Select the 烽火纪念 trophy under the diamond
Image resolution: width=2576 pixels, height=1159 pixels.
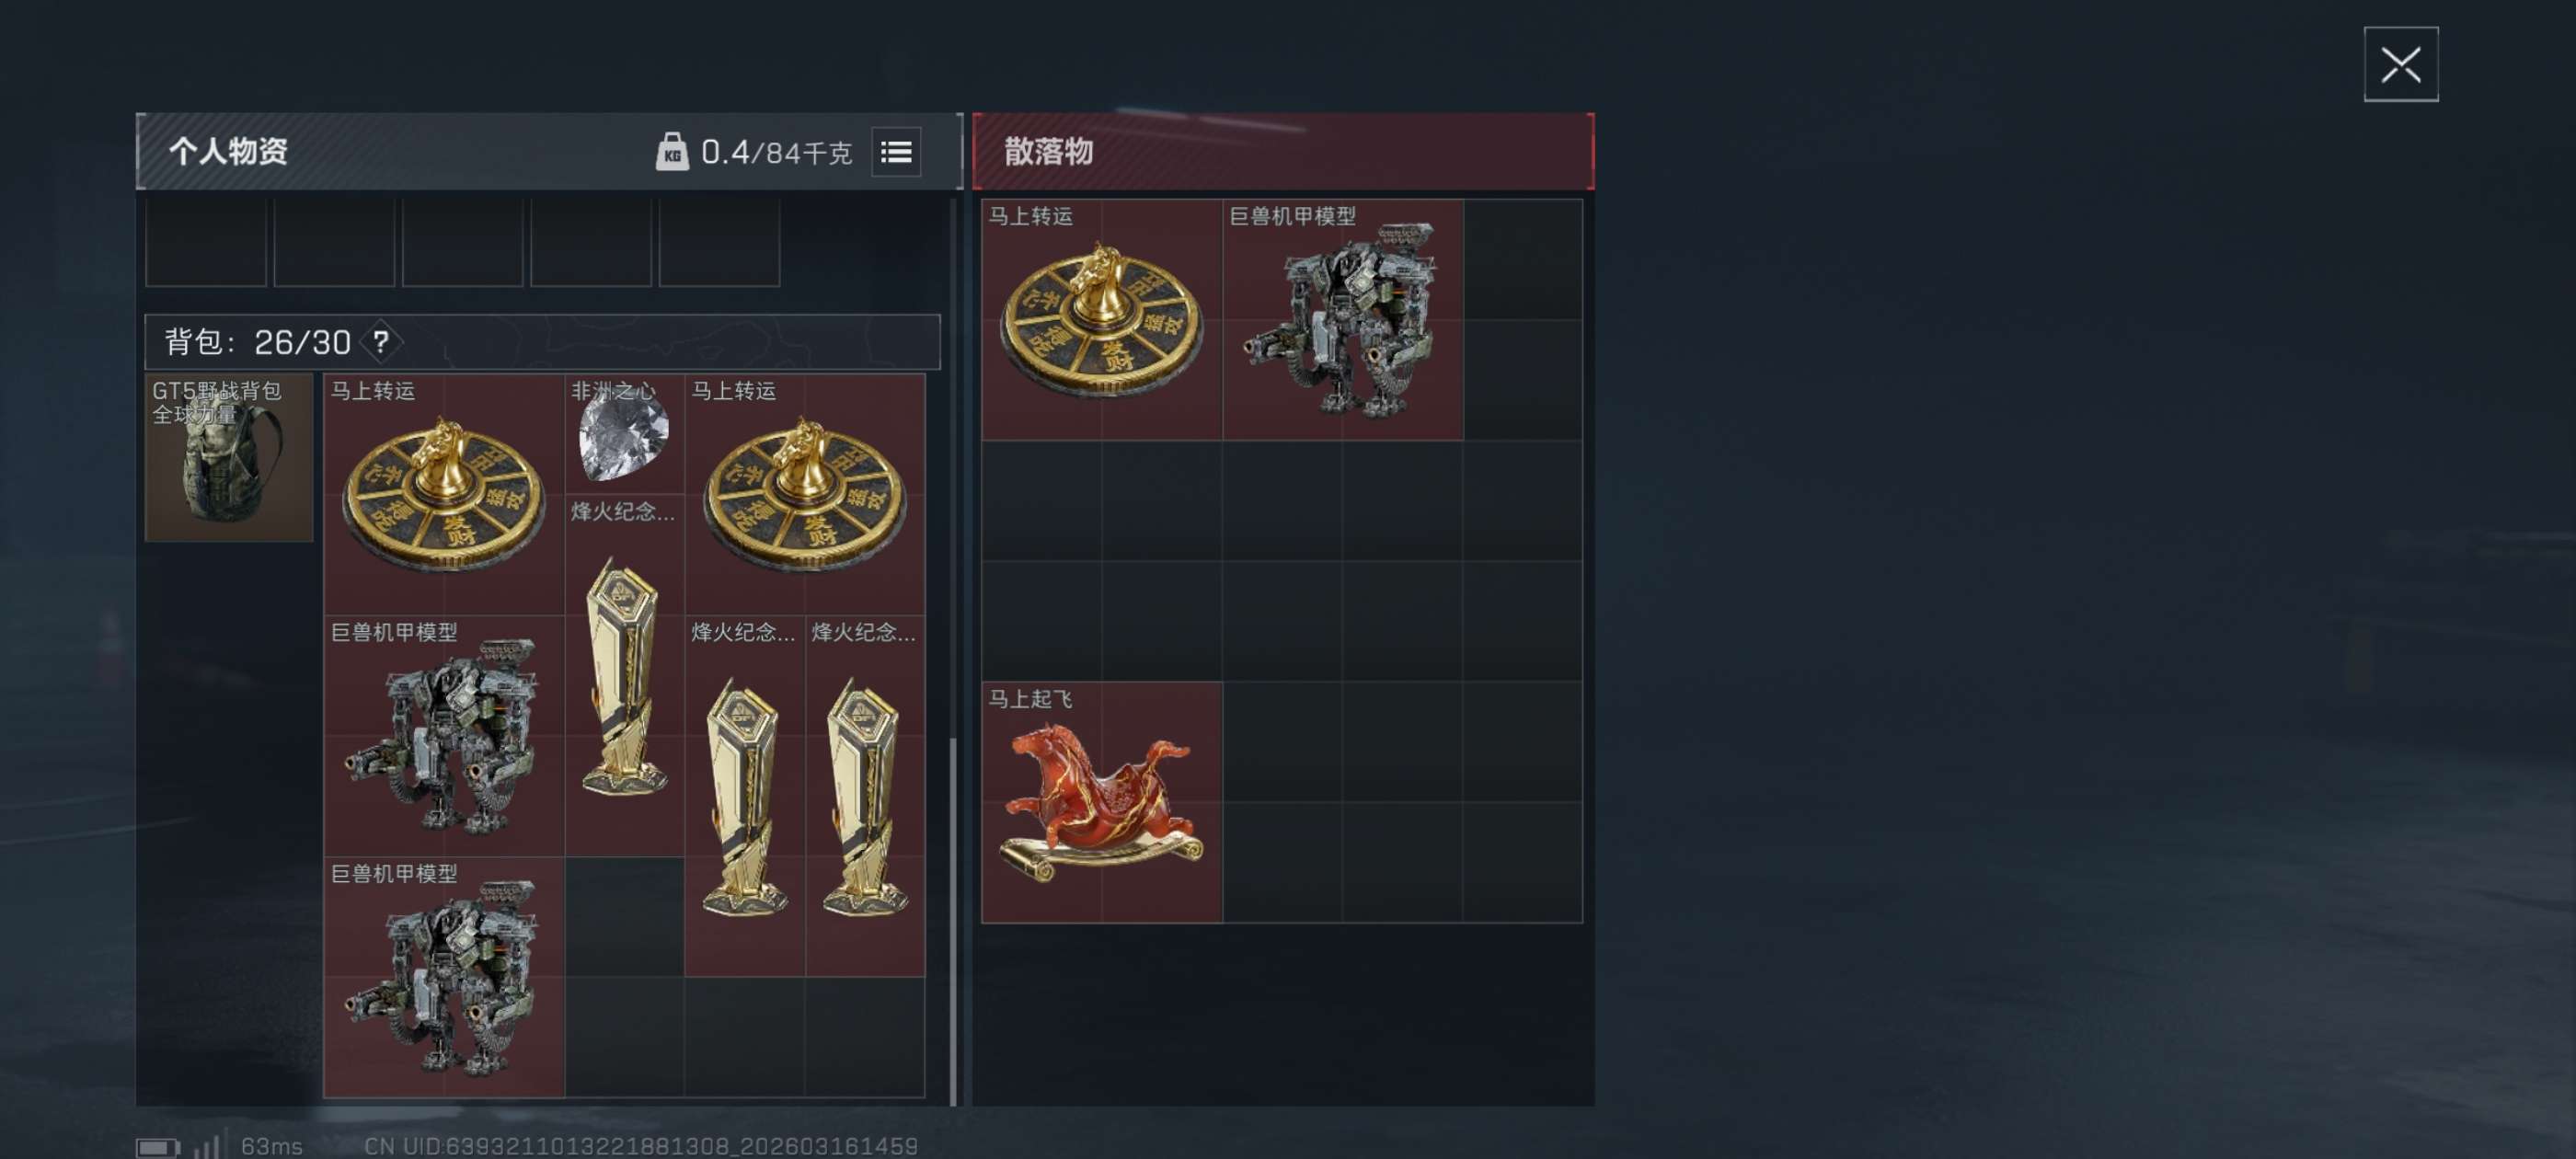[x=624, y=675]
